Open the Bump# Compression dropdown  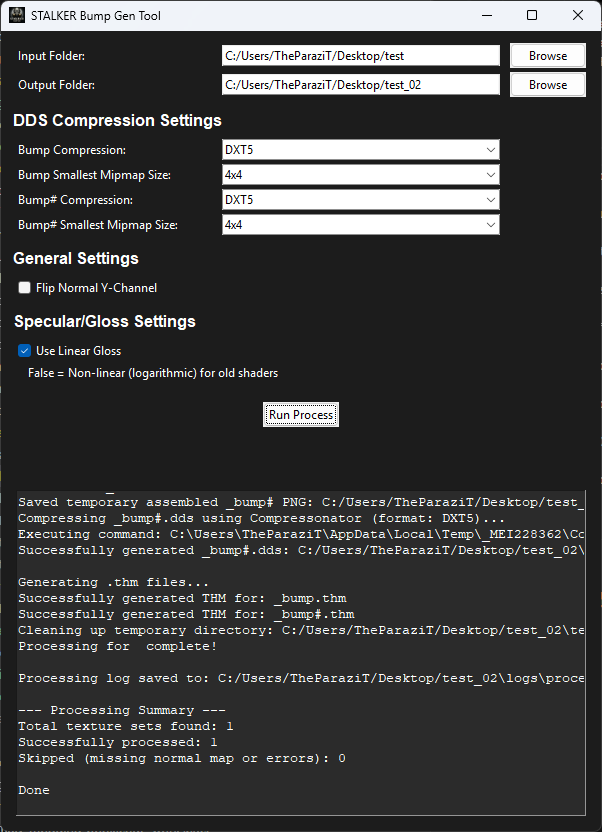[360, 200]
